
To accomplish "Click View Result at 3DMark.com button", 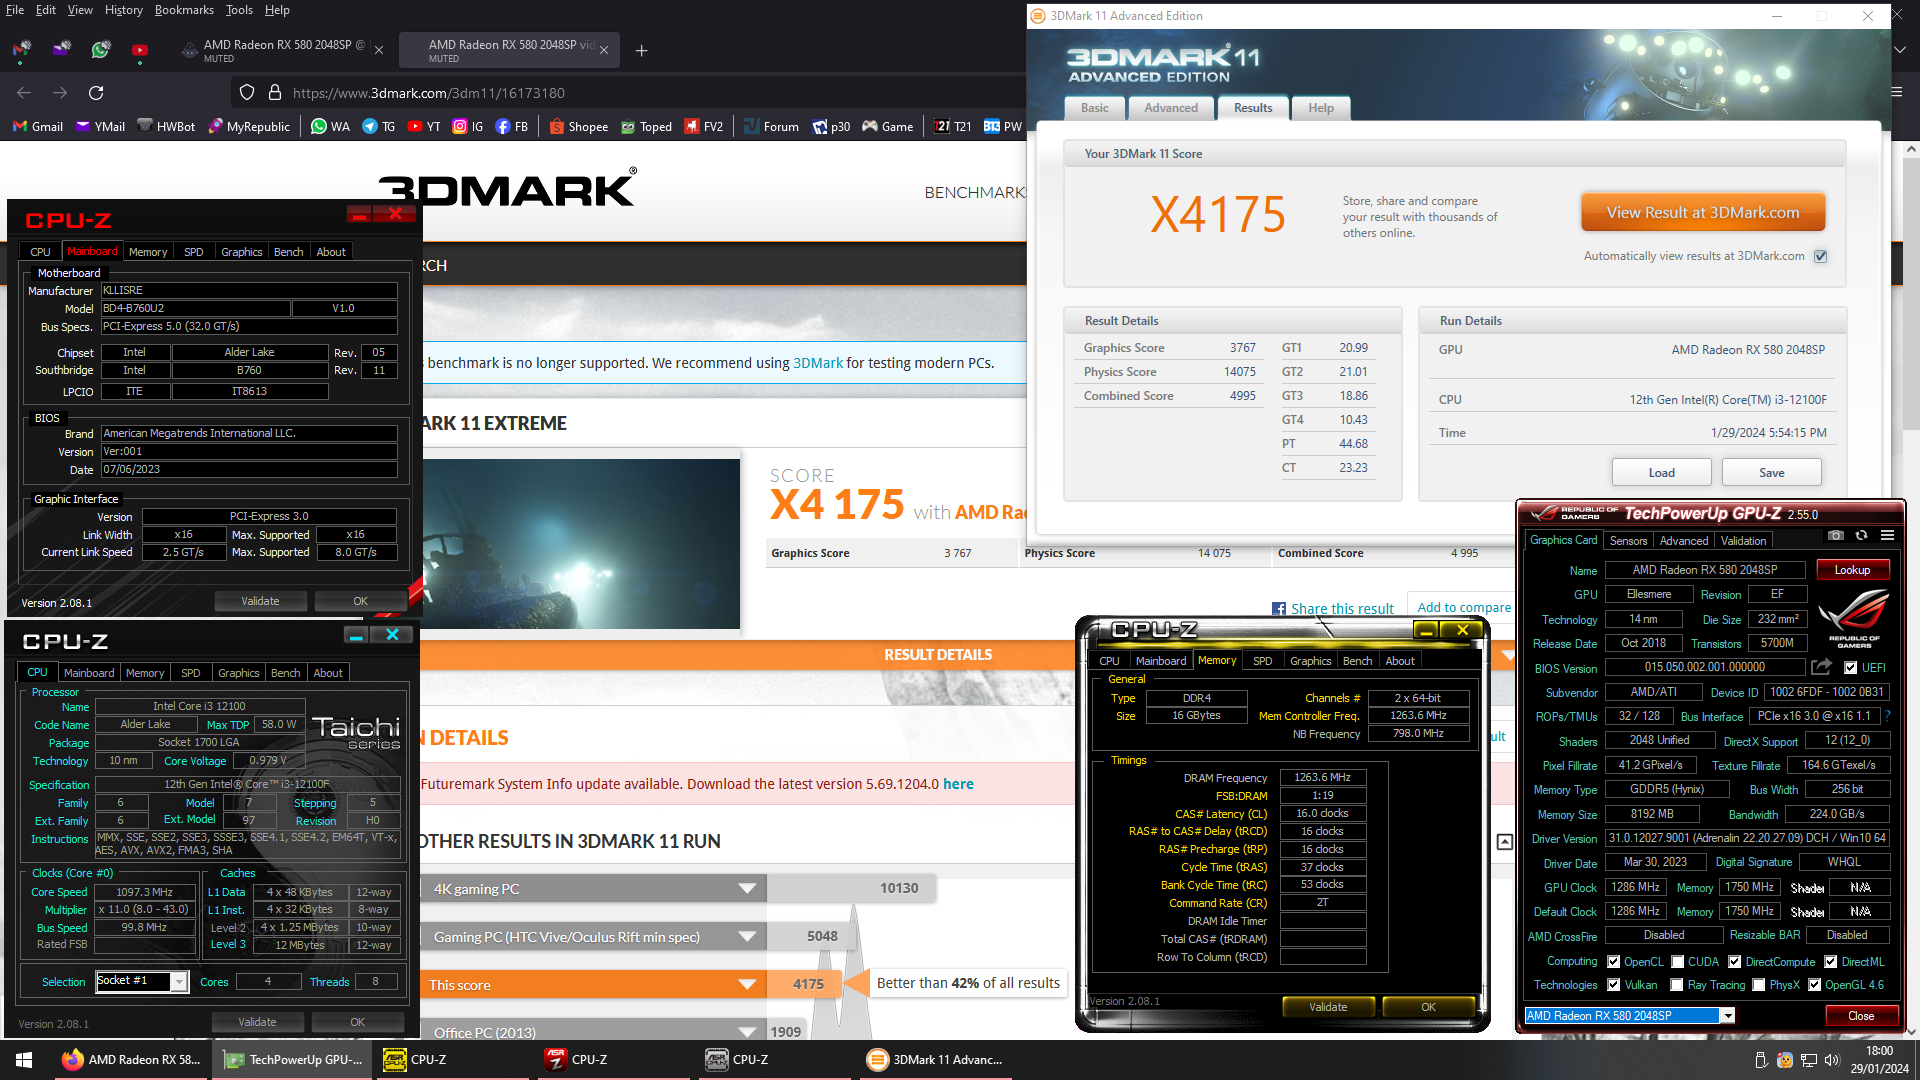I will [1703, 213].
